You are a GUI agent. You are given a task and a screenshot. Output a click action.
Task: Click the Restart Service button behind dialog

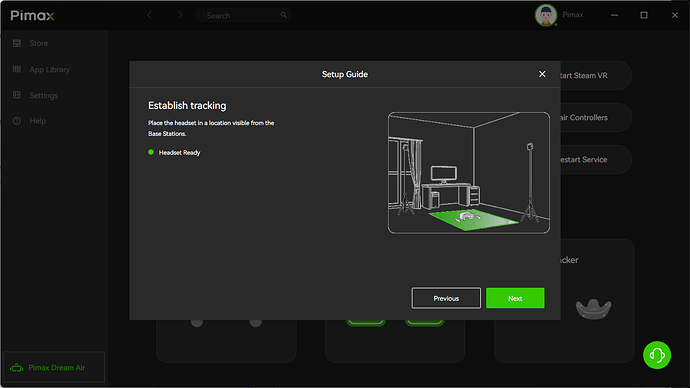[596, 159]
